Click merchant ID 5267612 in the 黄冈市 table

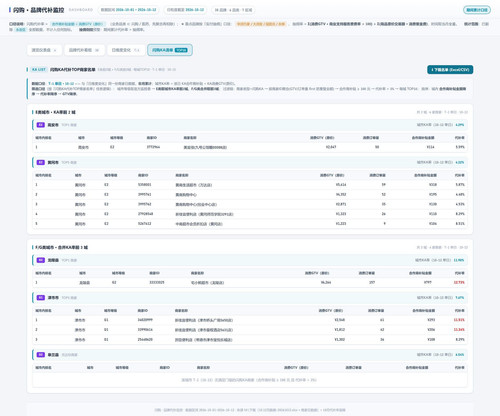pos(145,224)
